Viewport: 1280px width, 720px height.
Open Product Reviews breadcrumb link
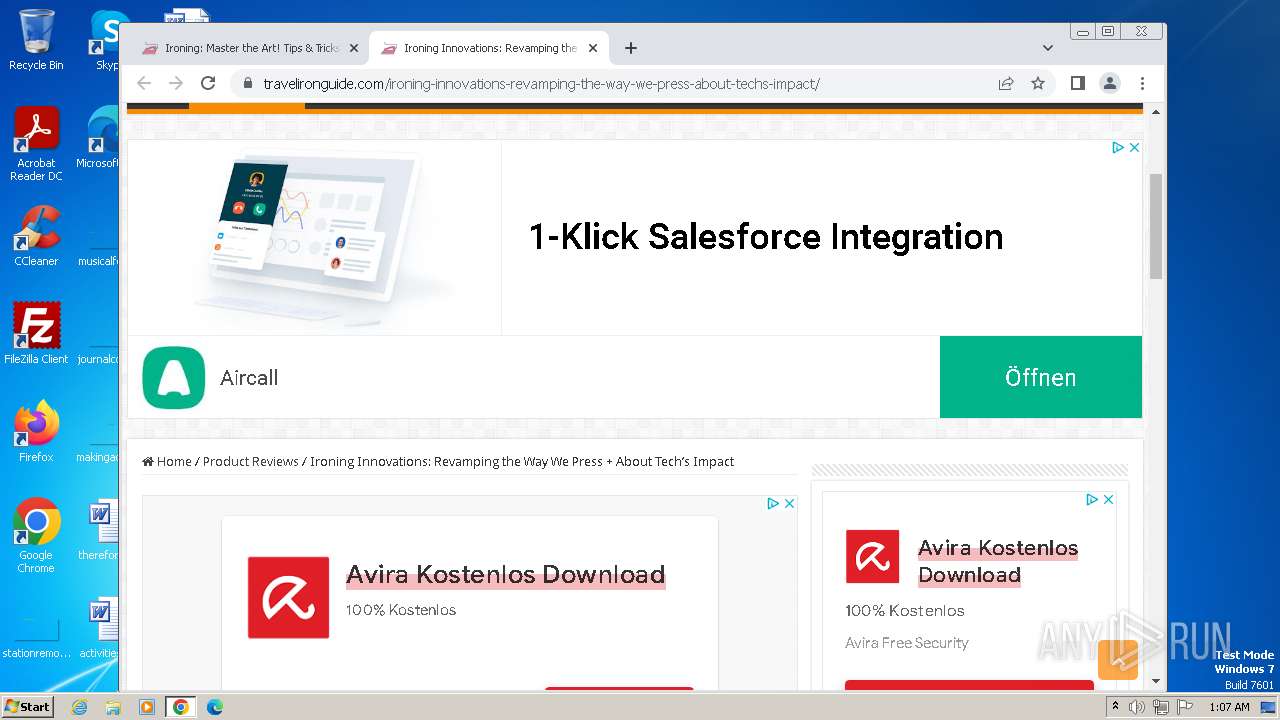(251, 461)
